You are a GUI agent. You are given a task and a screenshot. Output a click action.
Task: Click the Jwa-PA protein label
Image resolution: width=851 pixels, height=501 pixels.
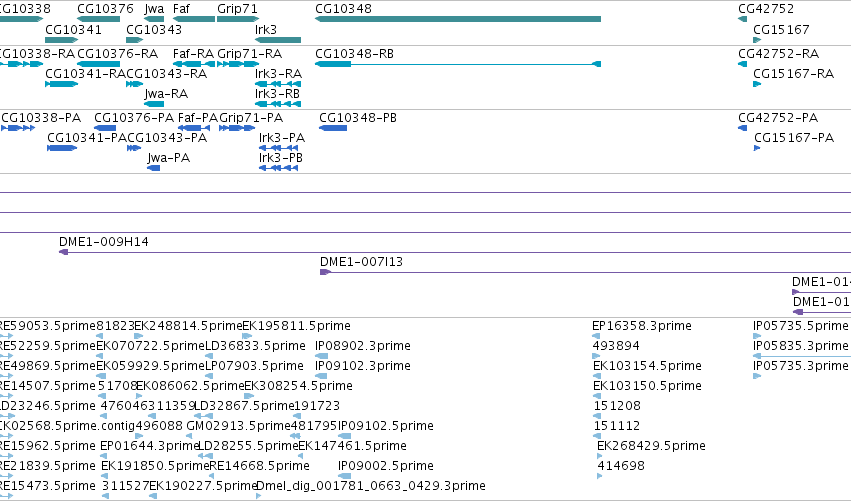pyautogui.click(x=169, y=158)
